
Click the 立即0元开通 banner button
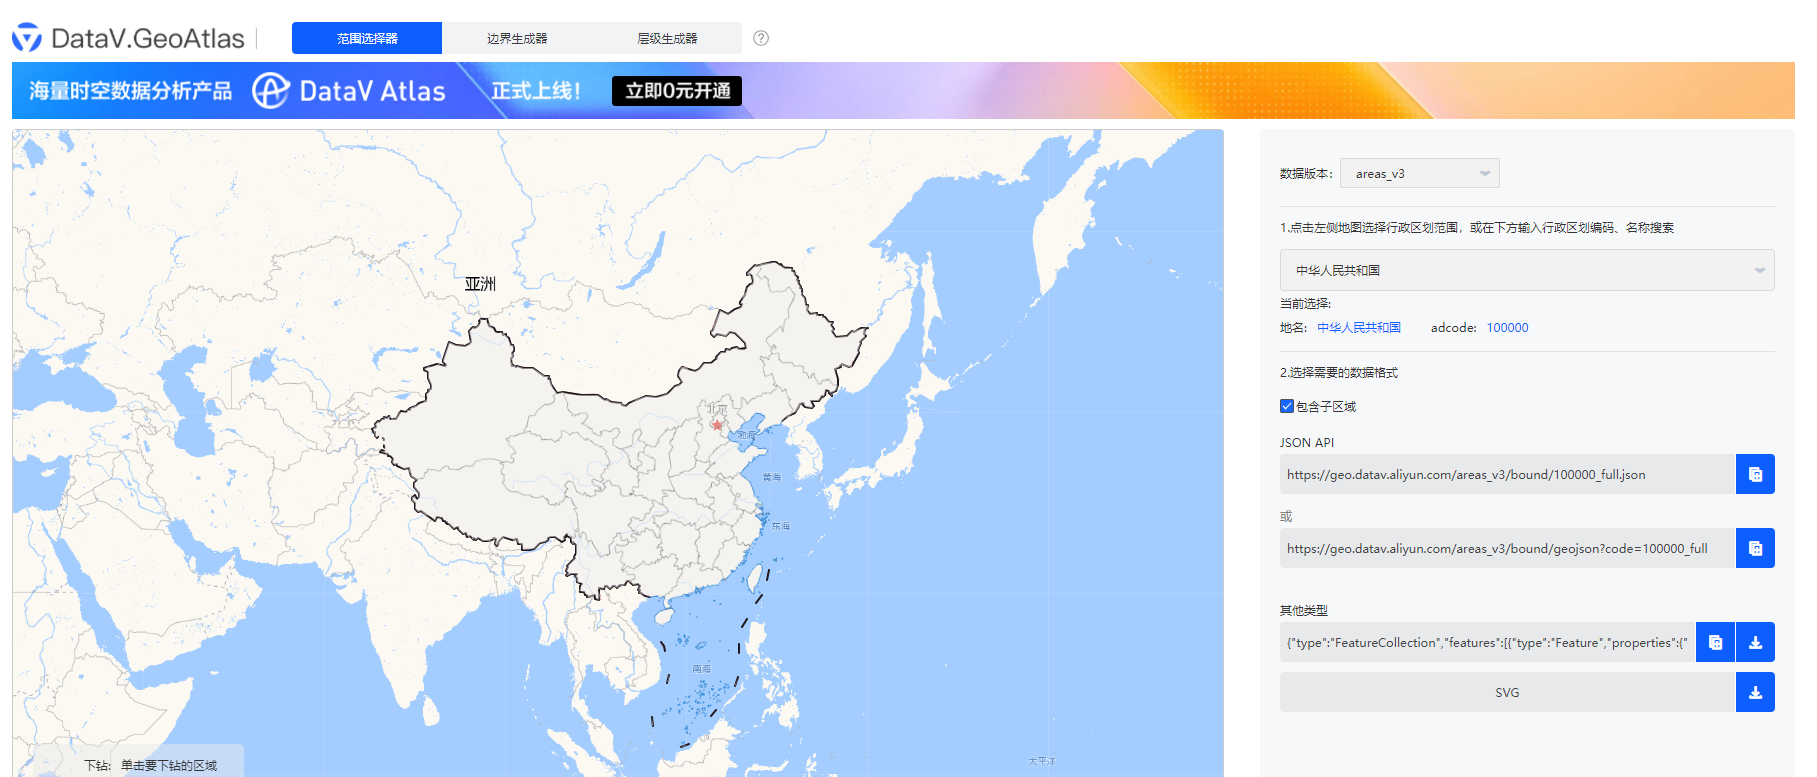click(x=677, y=91)
